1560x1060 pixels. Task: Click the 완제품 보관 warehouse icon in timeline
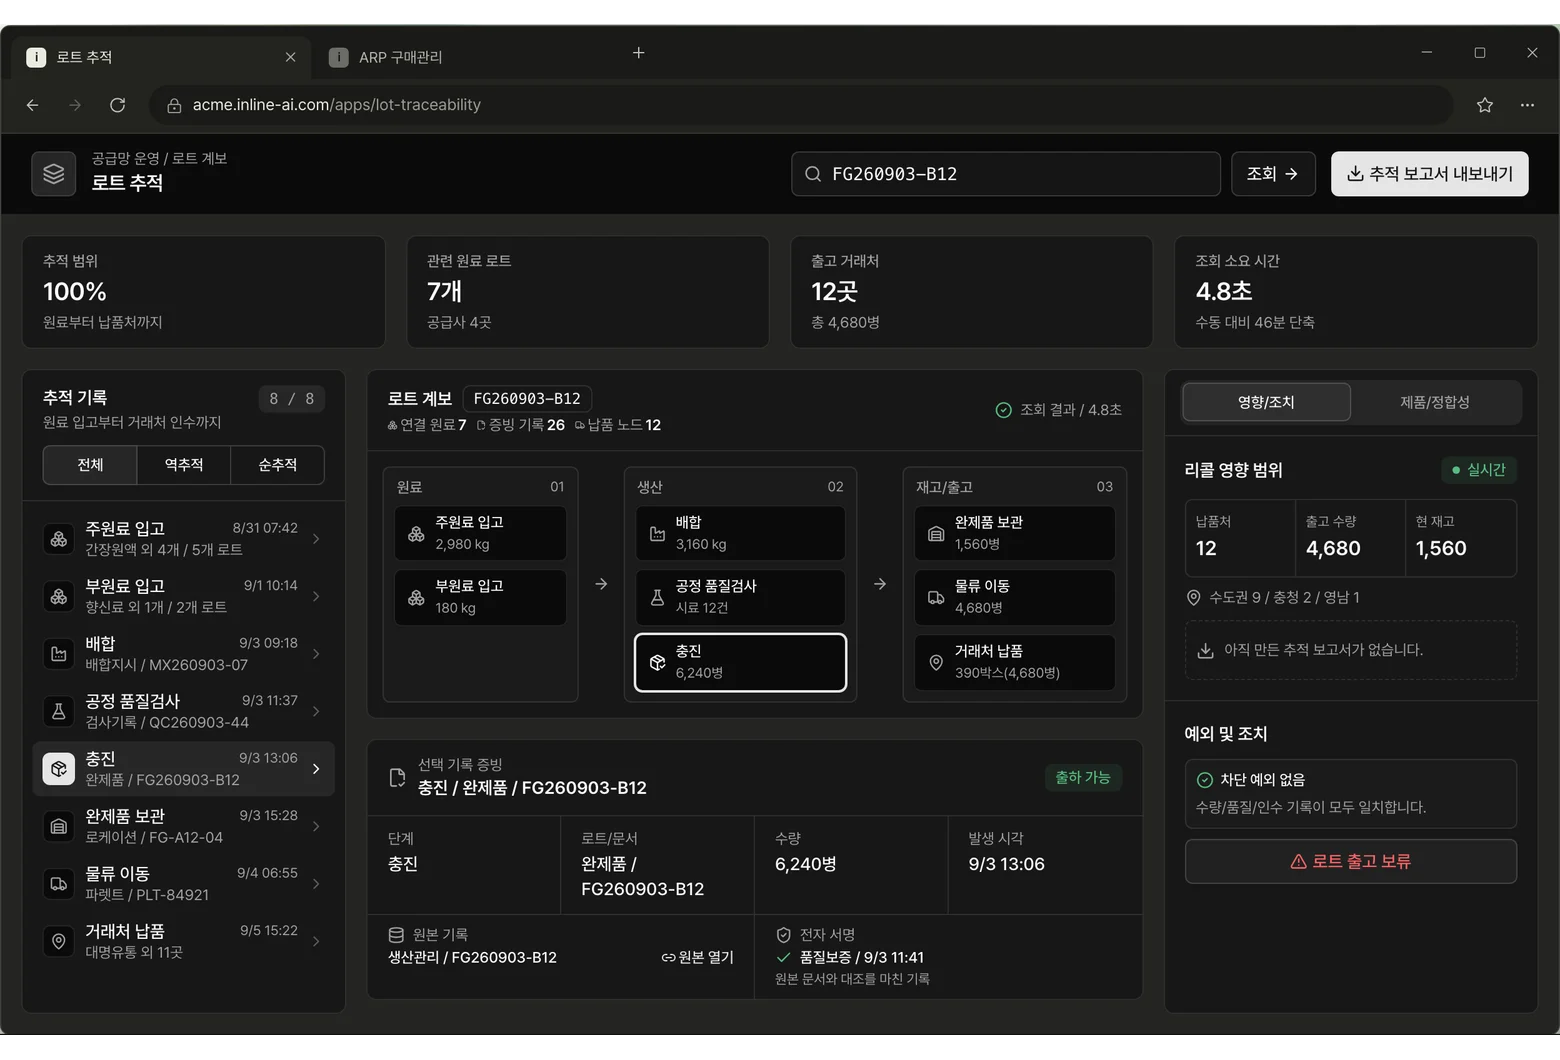click(x=59, y=826)
